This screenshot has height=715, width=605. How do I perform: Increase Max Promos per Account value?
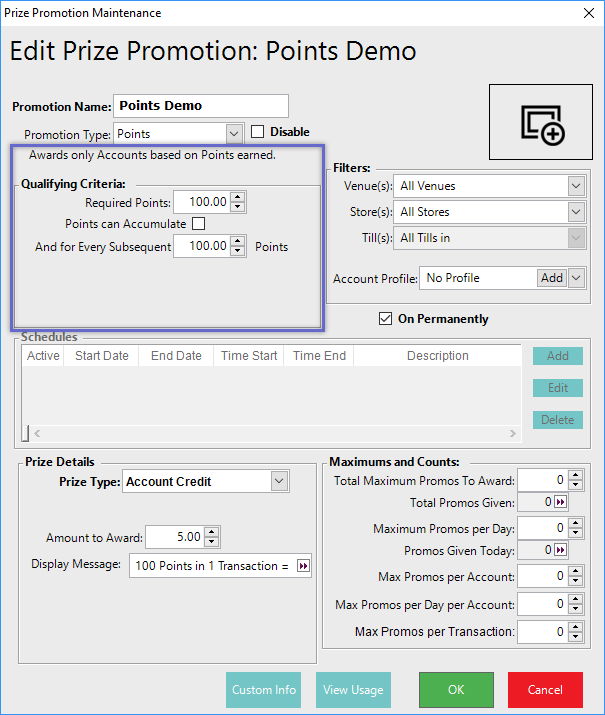pos(574,572)
